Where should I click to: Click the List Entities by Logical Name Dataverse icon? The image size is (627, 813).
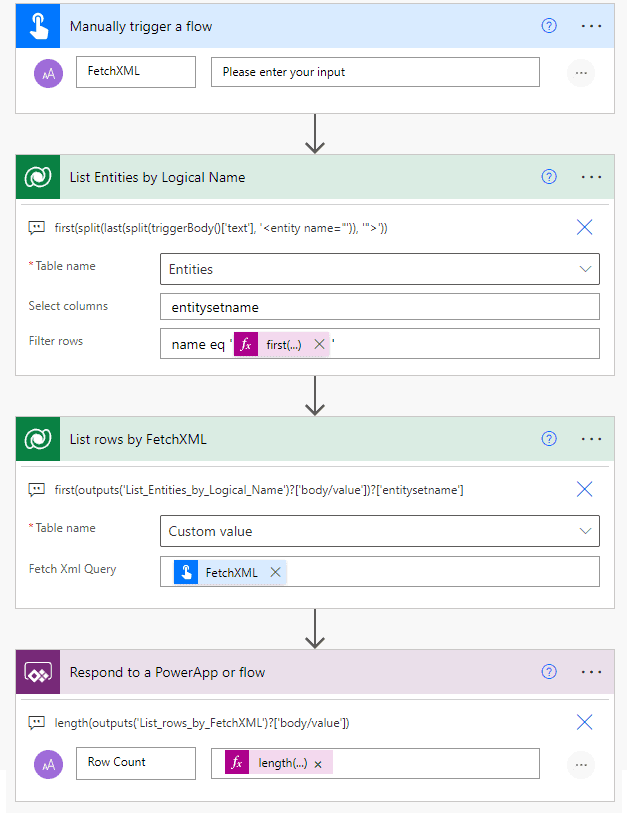[39, 177]
